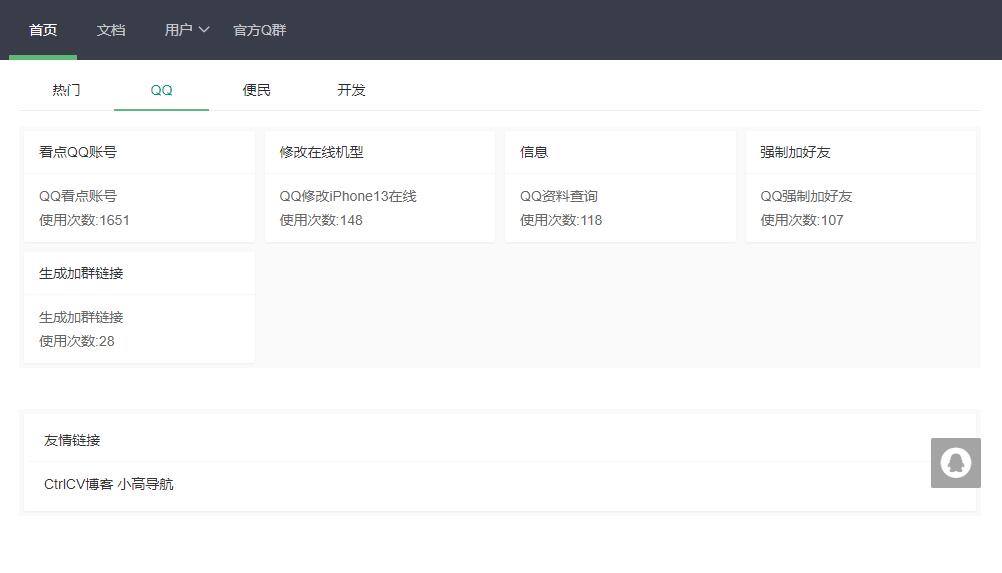1002x573 pixels.
Task: Click QQ修改iPhone13在线 tool entry
Action: point(348,196)
